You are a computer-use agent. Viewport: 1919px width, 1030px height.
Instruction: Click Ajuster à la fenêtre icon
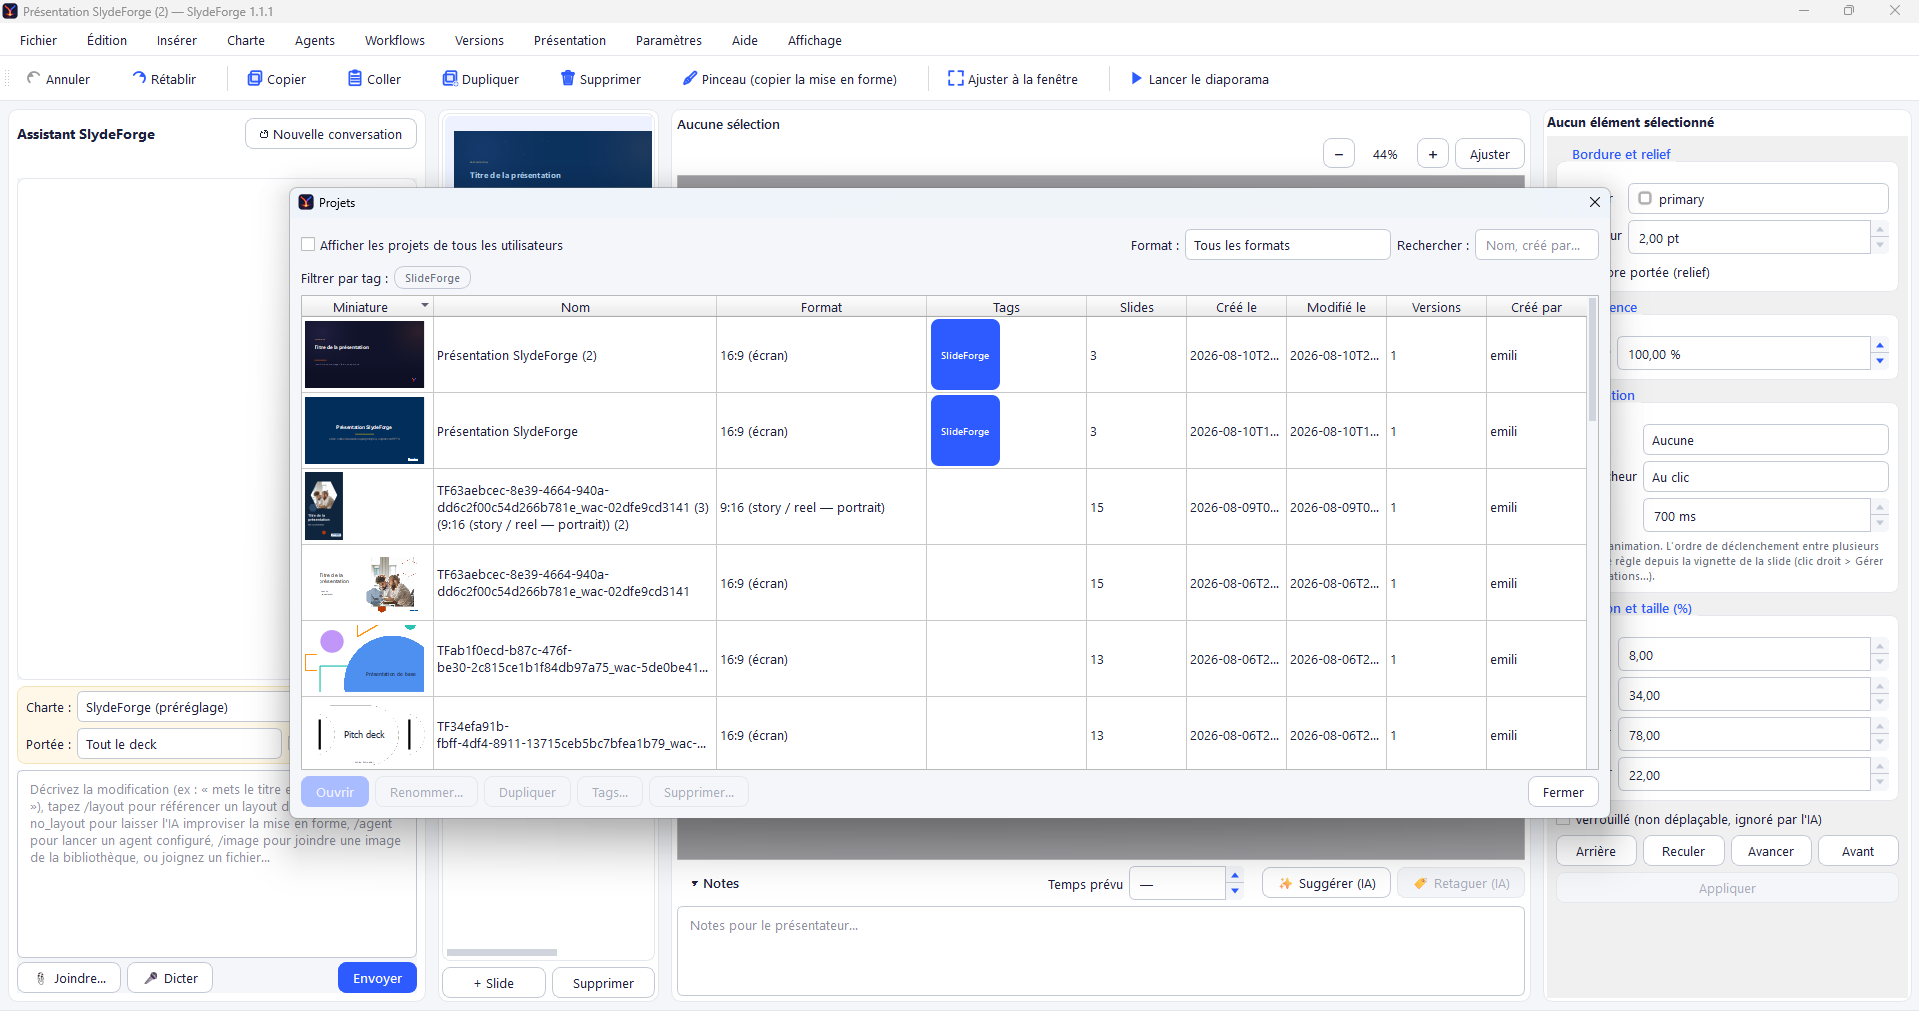click(x=956, y=78)
